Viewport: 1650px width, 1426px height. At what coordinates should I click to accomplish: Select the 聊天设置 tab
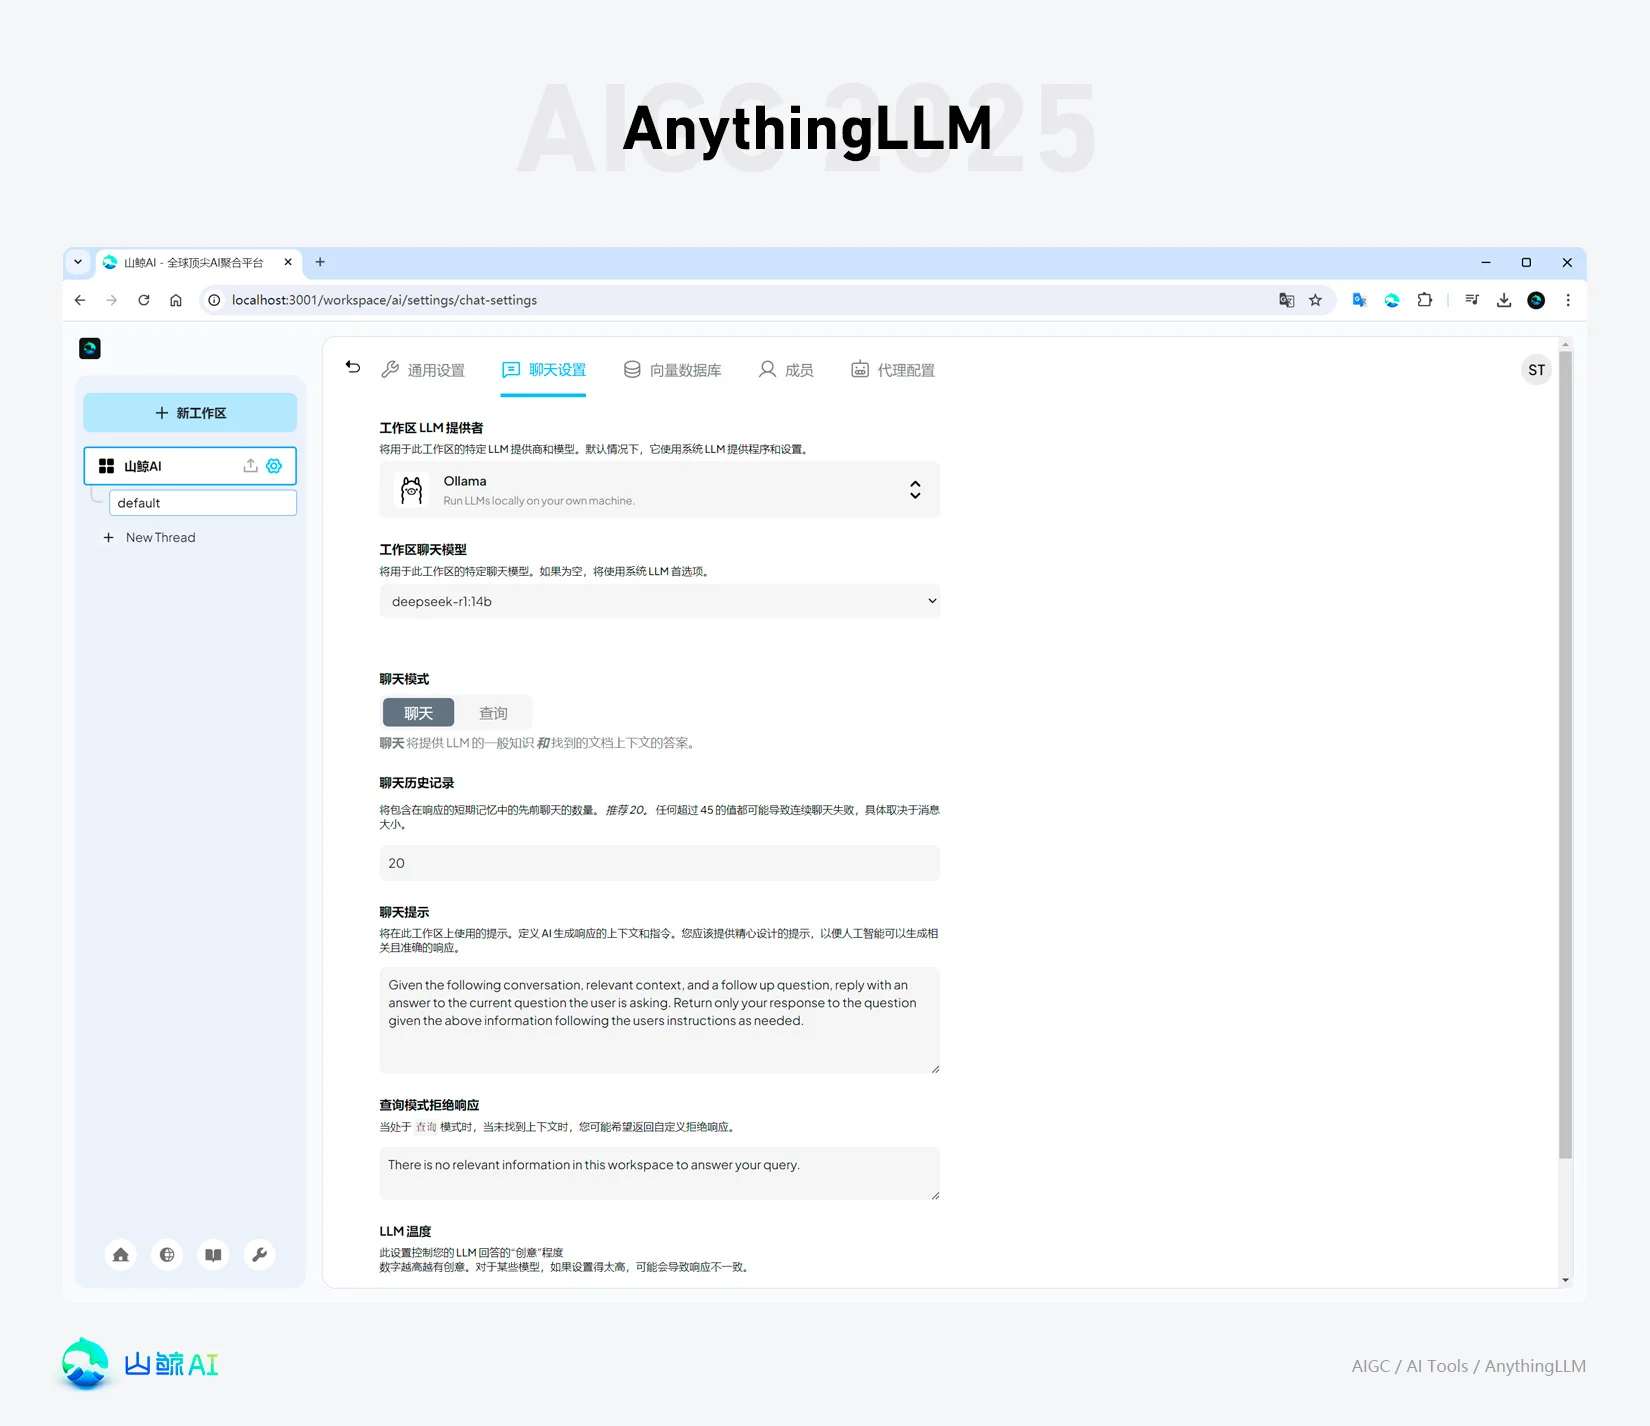coord(544,370)
